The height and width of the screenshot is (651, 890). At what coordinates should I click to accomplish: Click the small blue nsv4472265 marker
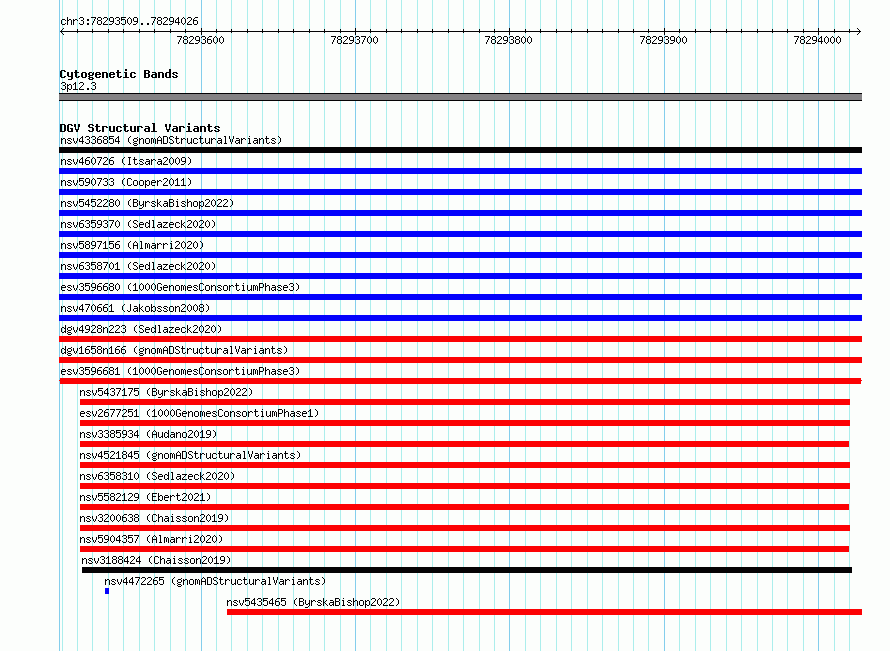coord(107,591)
